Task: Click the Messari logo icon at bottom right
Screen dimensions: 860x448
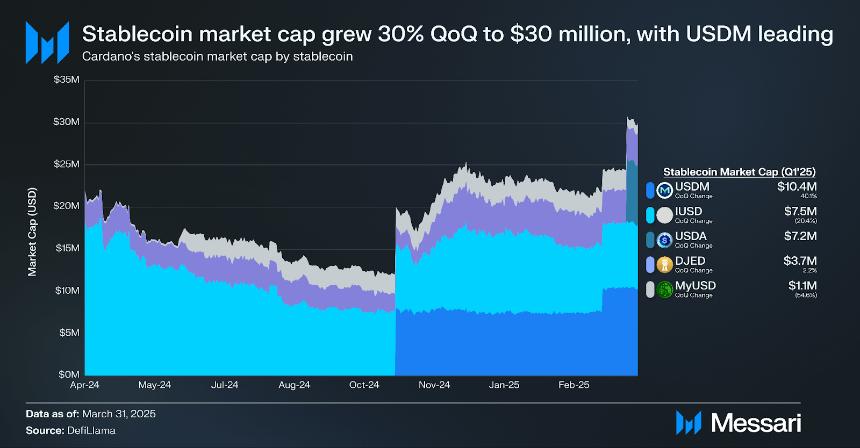Action: click(689, 422)
